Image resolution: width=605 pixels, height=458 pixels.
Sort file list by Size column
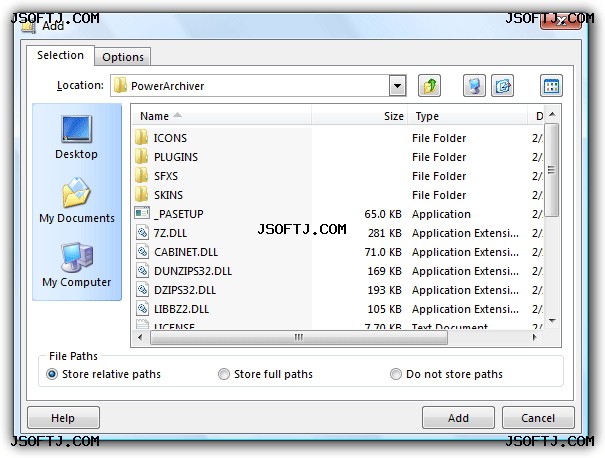[x=359, y=116]
